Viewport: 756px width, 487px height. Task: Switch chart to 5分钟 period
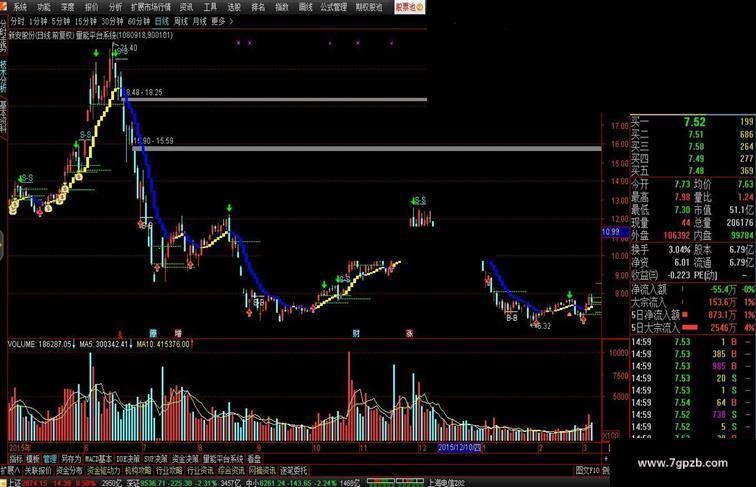[x=61, y=21]
